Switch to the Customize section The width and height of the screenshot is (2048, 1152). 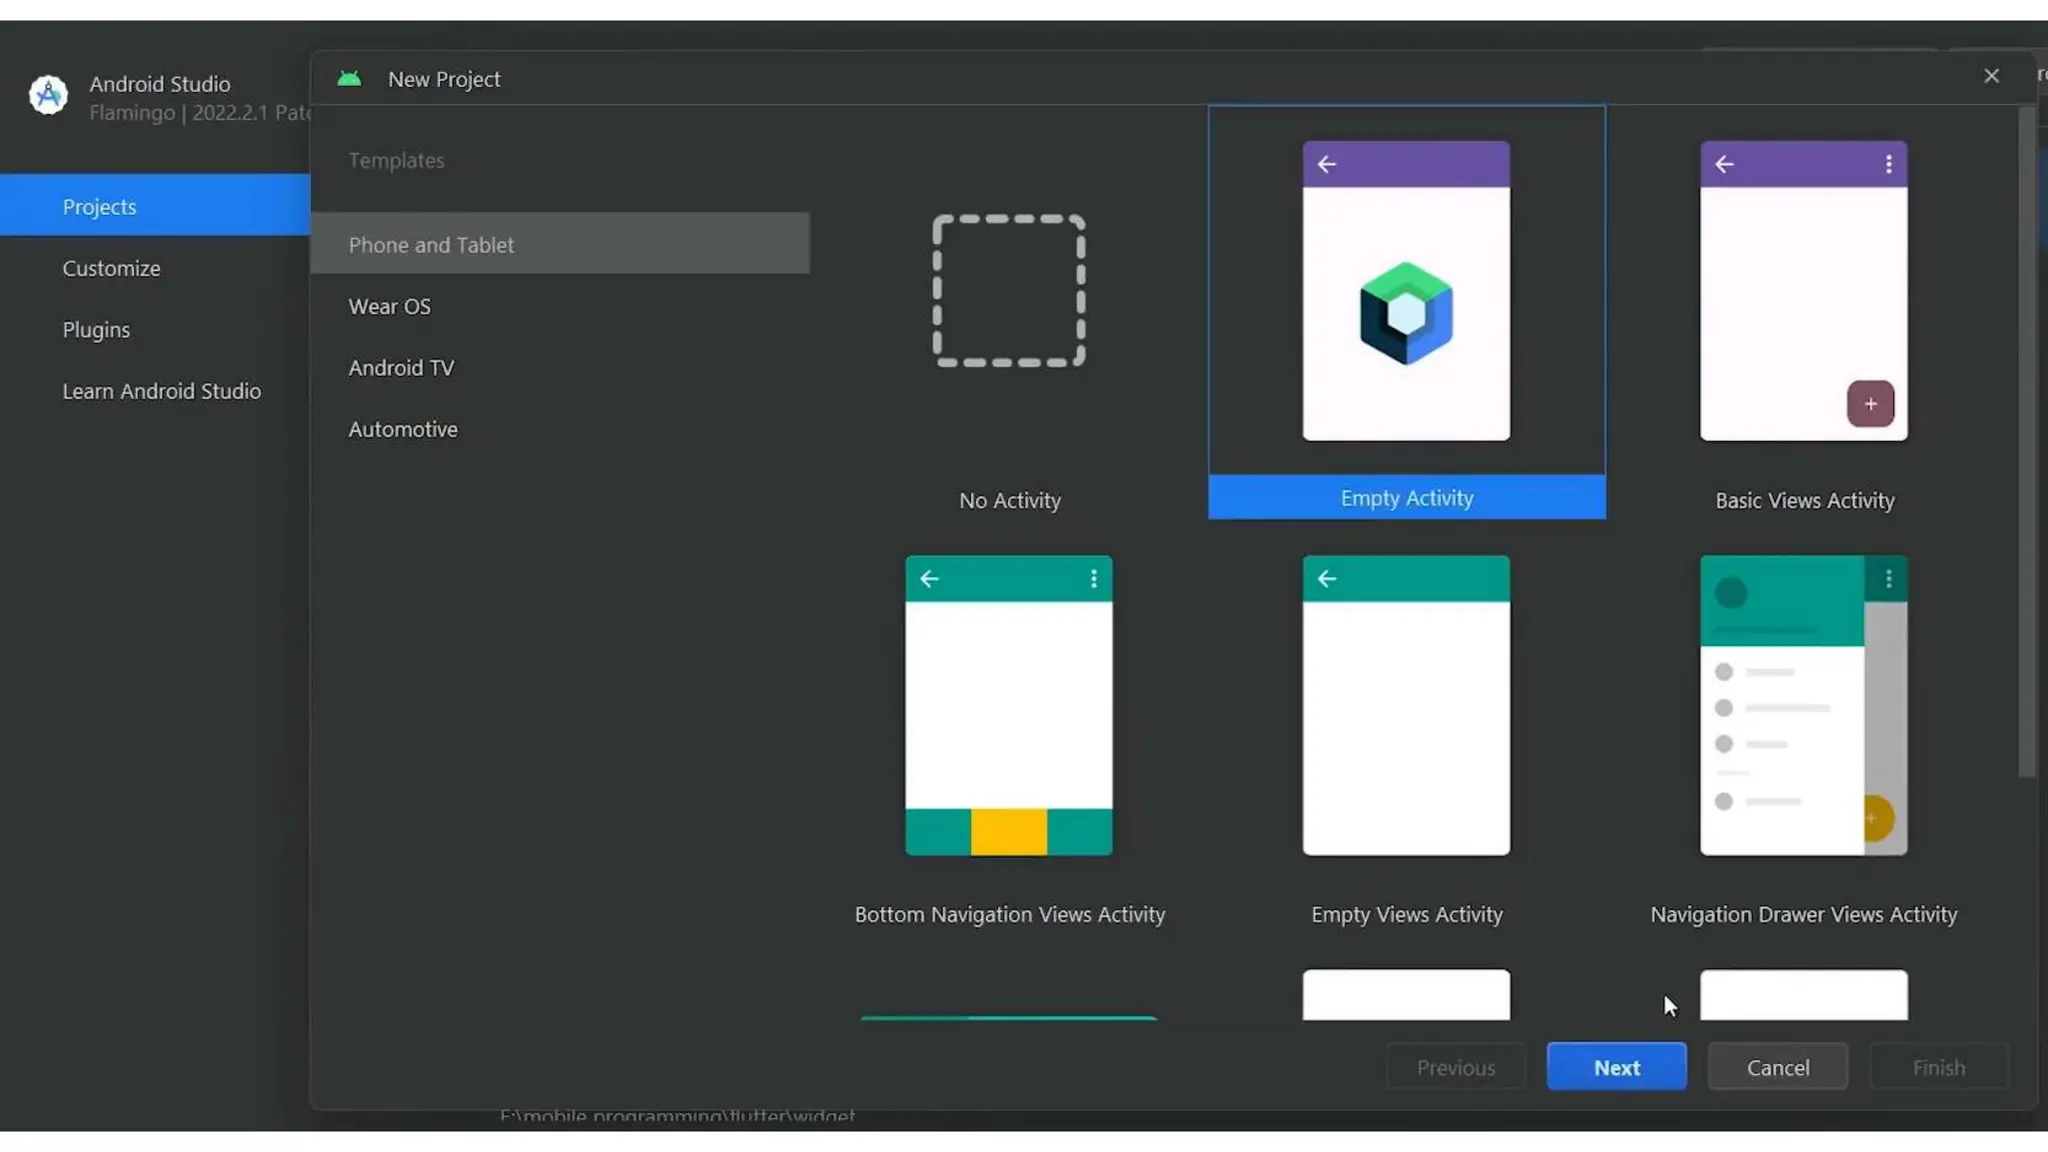point(111,268)
